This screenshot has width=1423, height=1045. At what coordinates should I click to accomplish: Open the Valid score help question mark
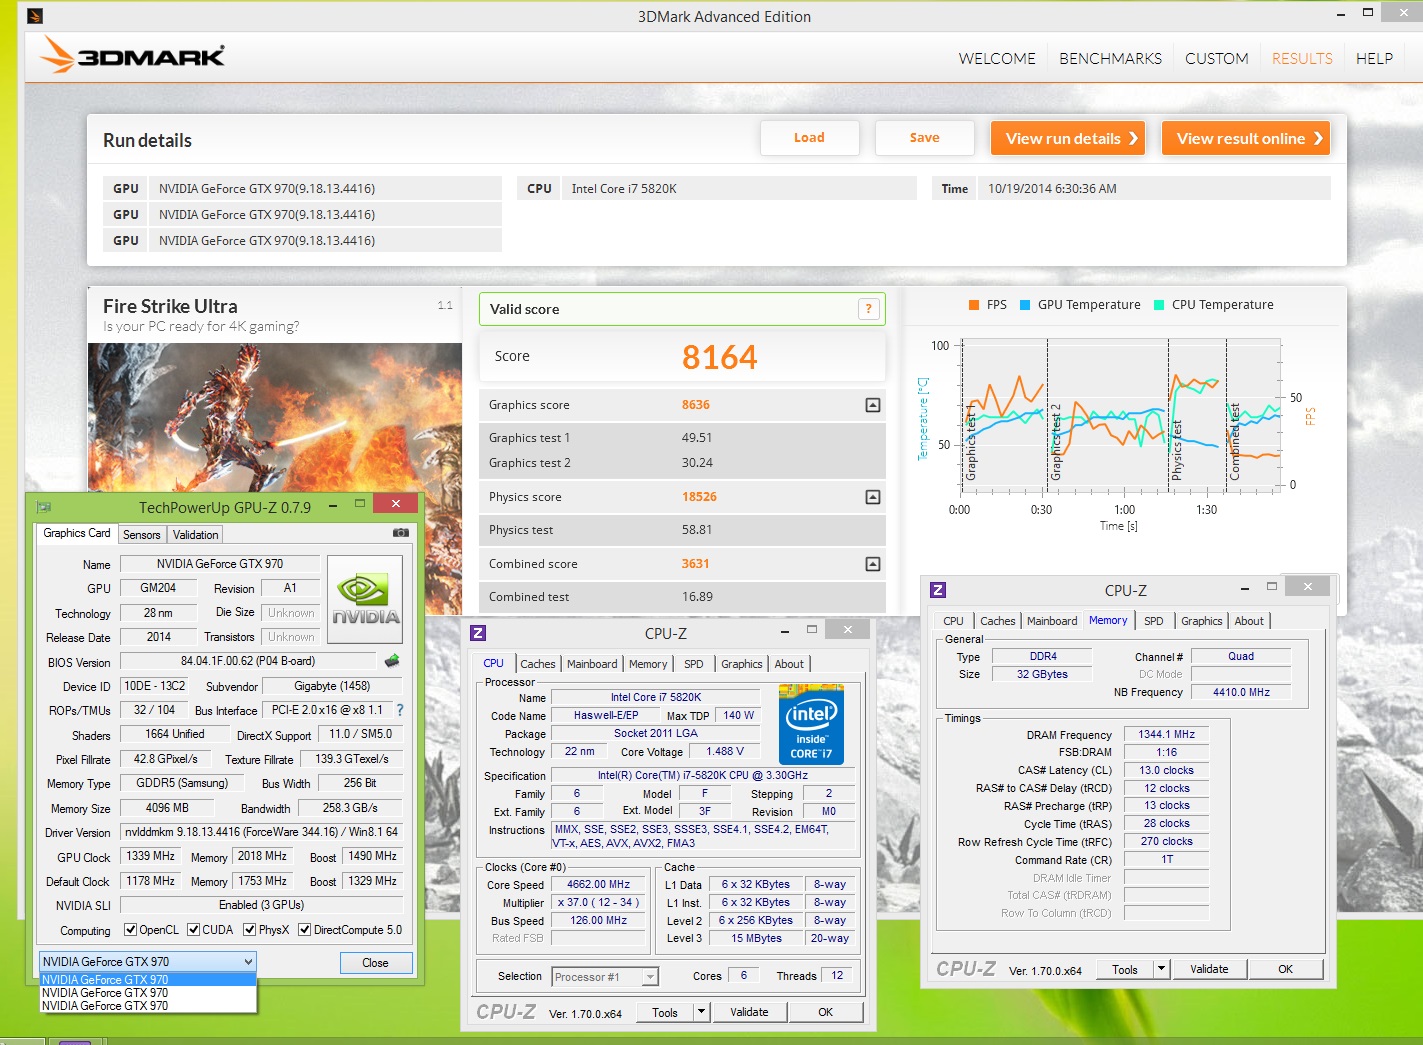[868, 309]
